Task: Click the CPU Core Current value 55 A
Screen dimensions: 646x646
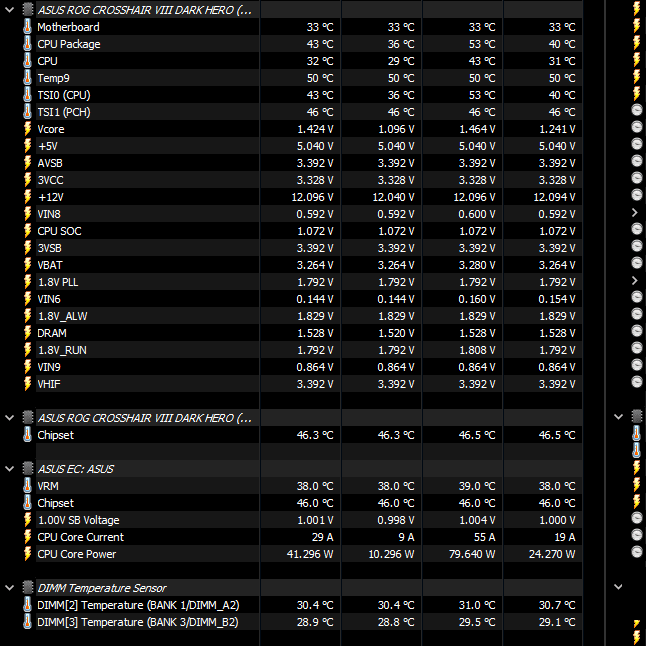Action: click(x=484, y=537)
